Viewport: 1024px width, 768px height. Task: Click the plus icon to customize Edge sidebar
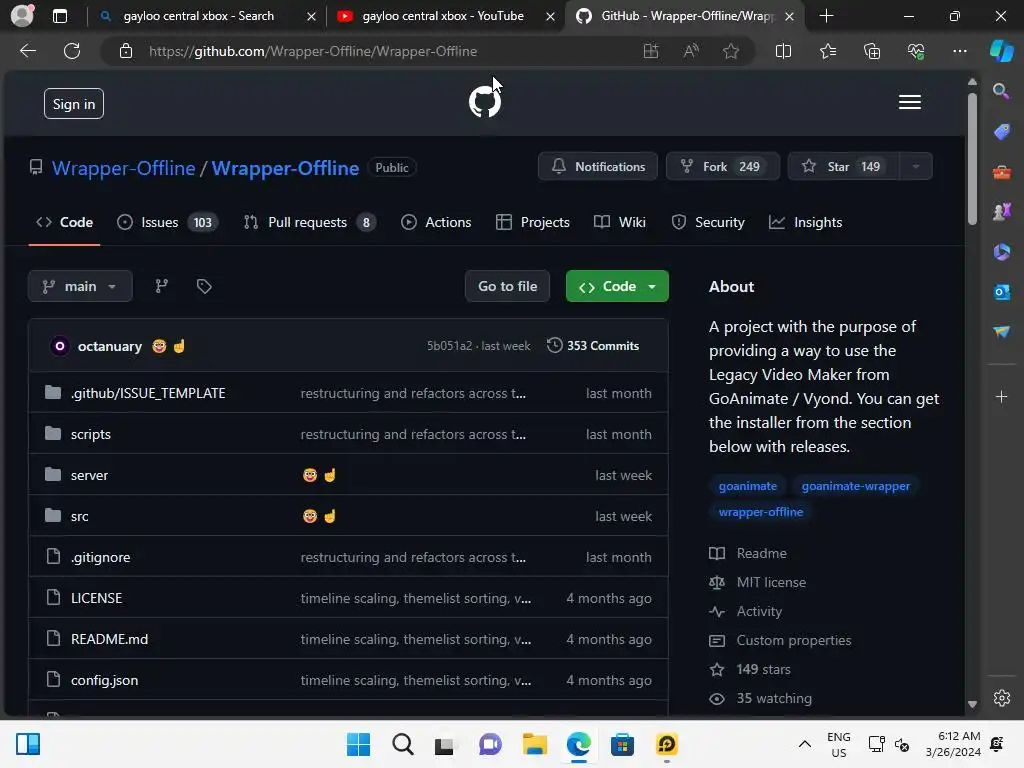coord(1001,396)
